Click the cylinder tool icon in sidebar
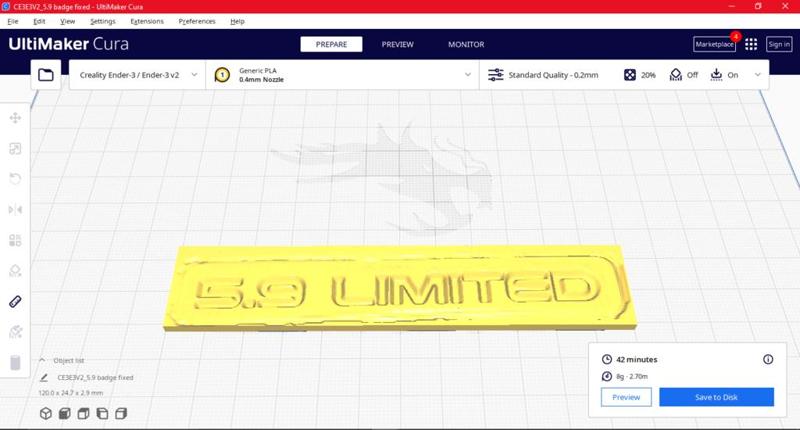The height and width of the screenshot is (430, 800). click(x=15, y=363)
